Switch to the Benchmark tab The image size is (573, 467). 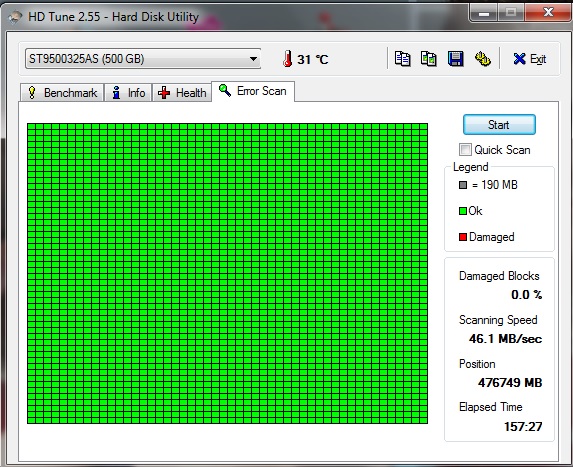[x=62, y=93]
